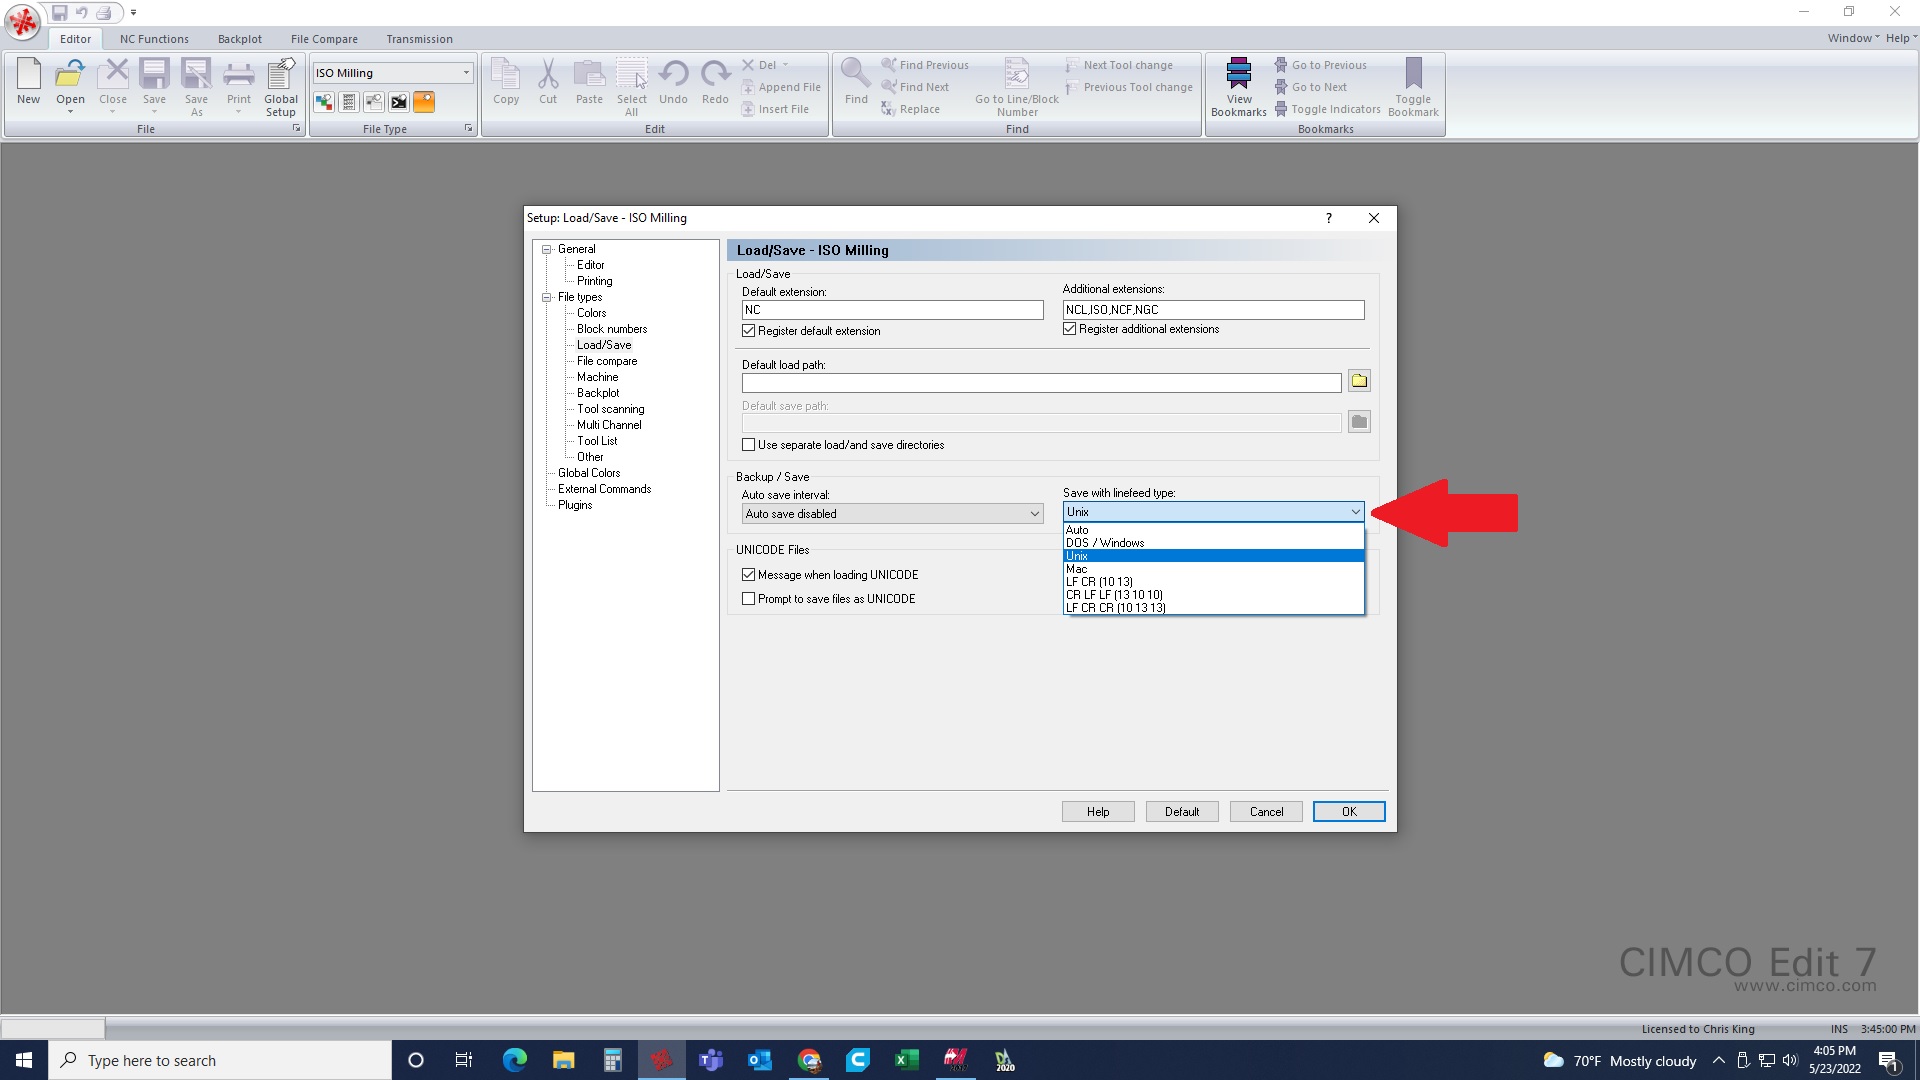This screenshot has height=1080, width=1920.
Task: Click the Global Setup icon
Action: pos(281,87)
